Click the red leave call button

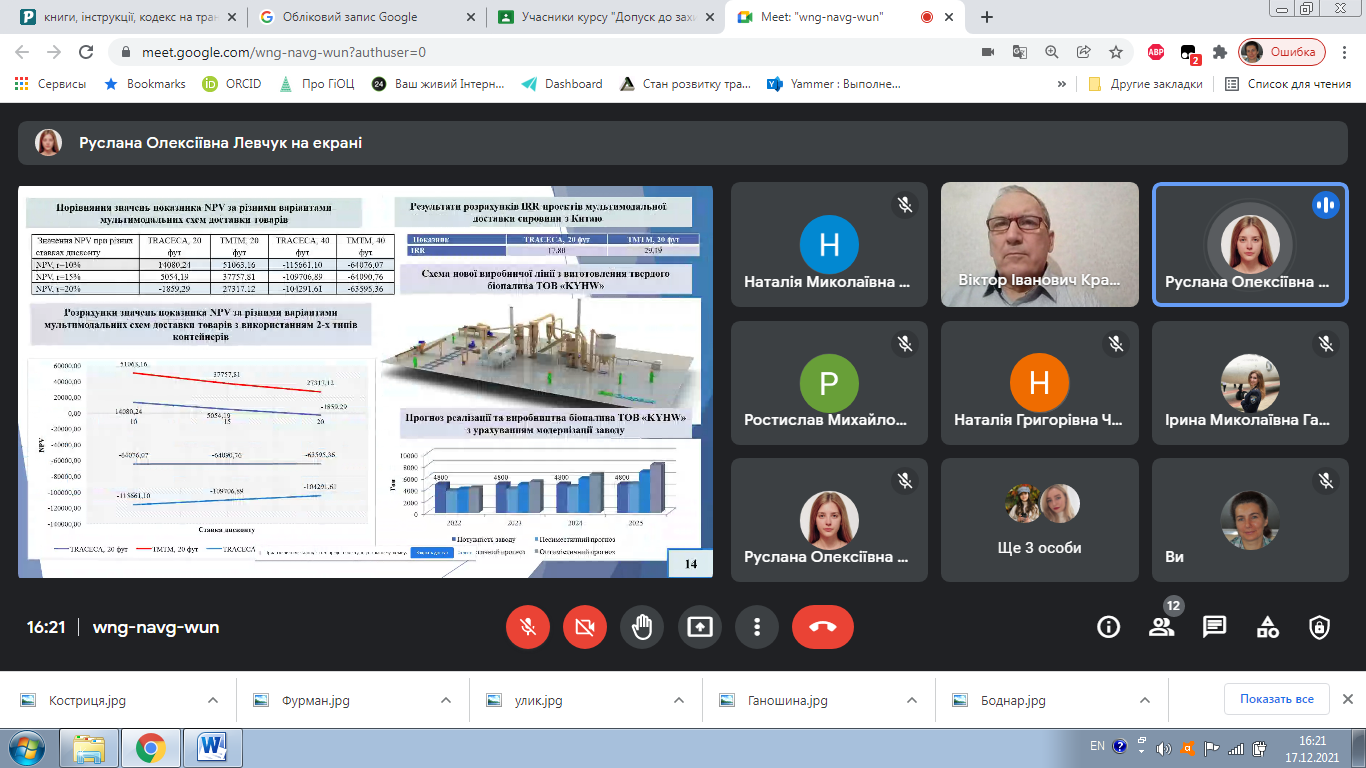click(822, 627)
